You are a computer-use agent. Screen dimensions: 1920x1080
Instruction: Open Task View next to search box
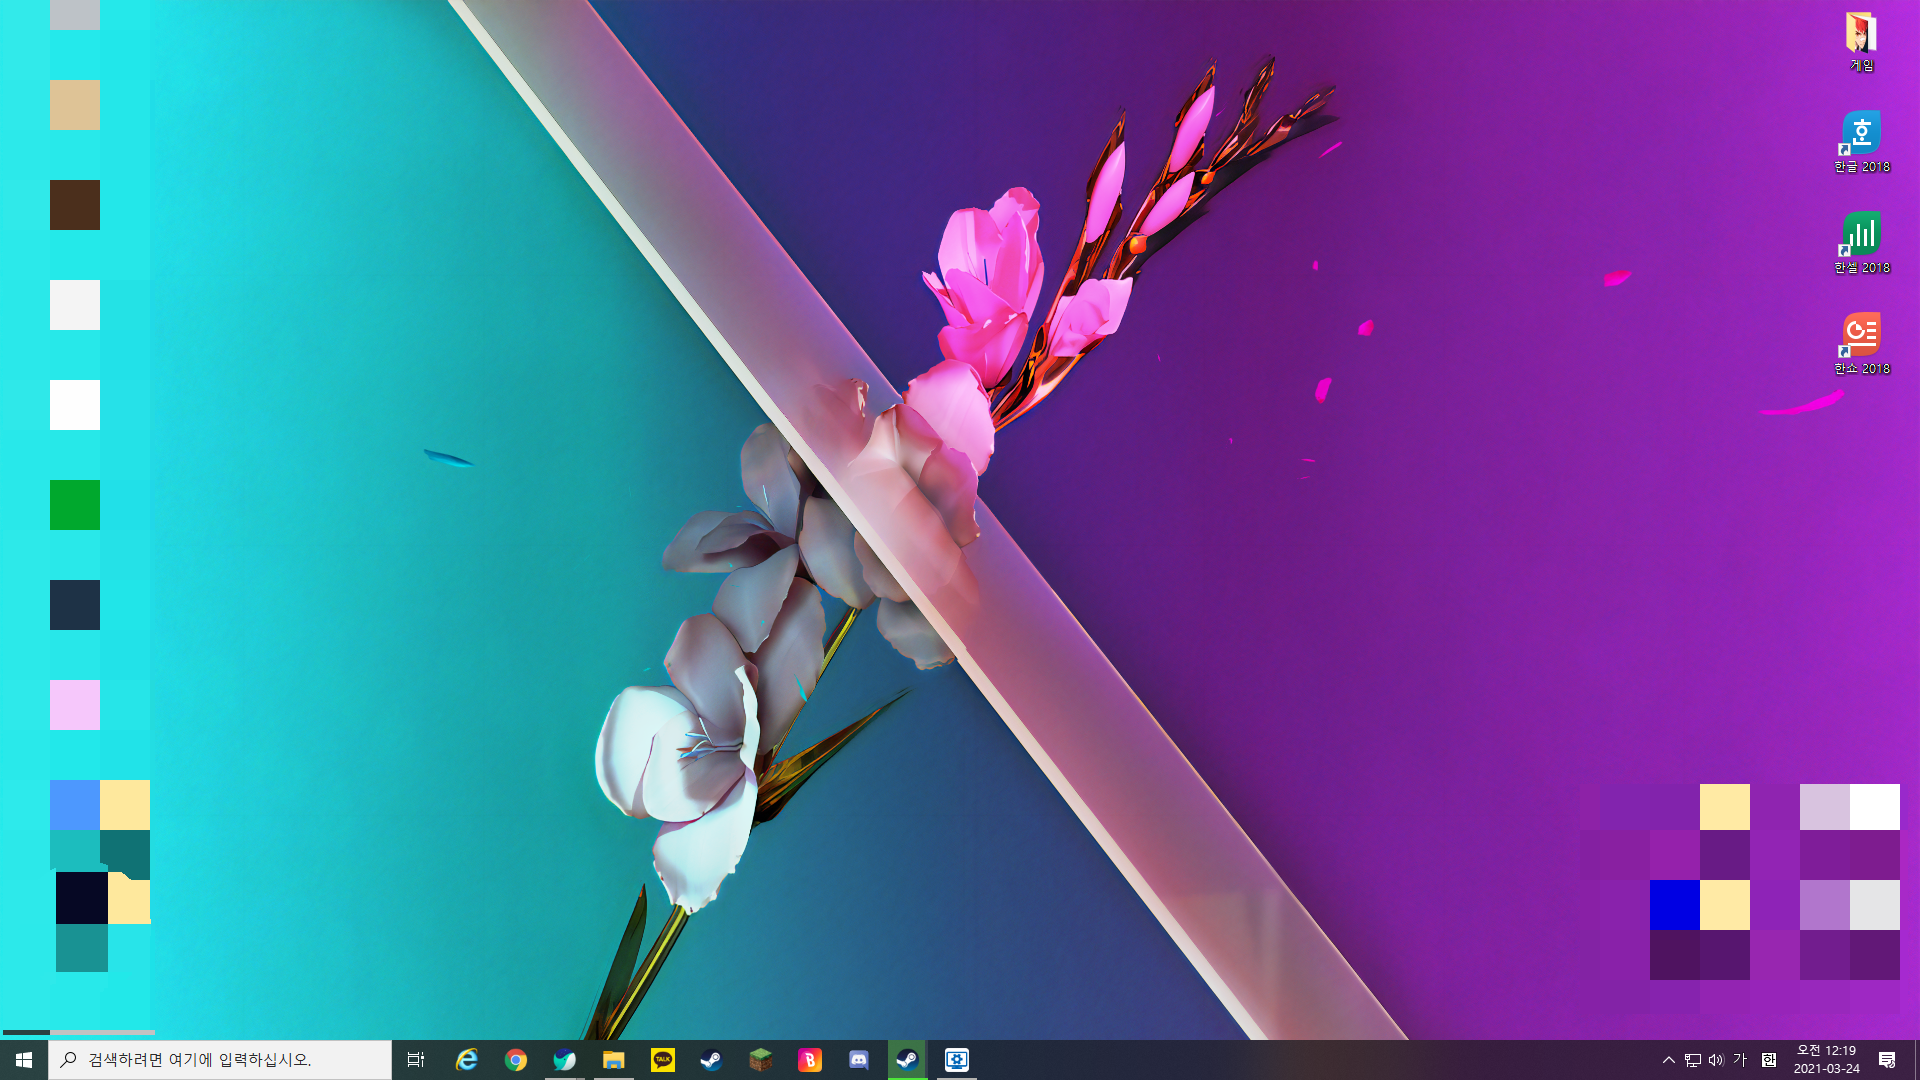416,1060
